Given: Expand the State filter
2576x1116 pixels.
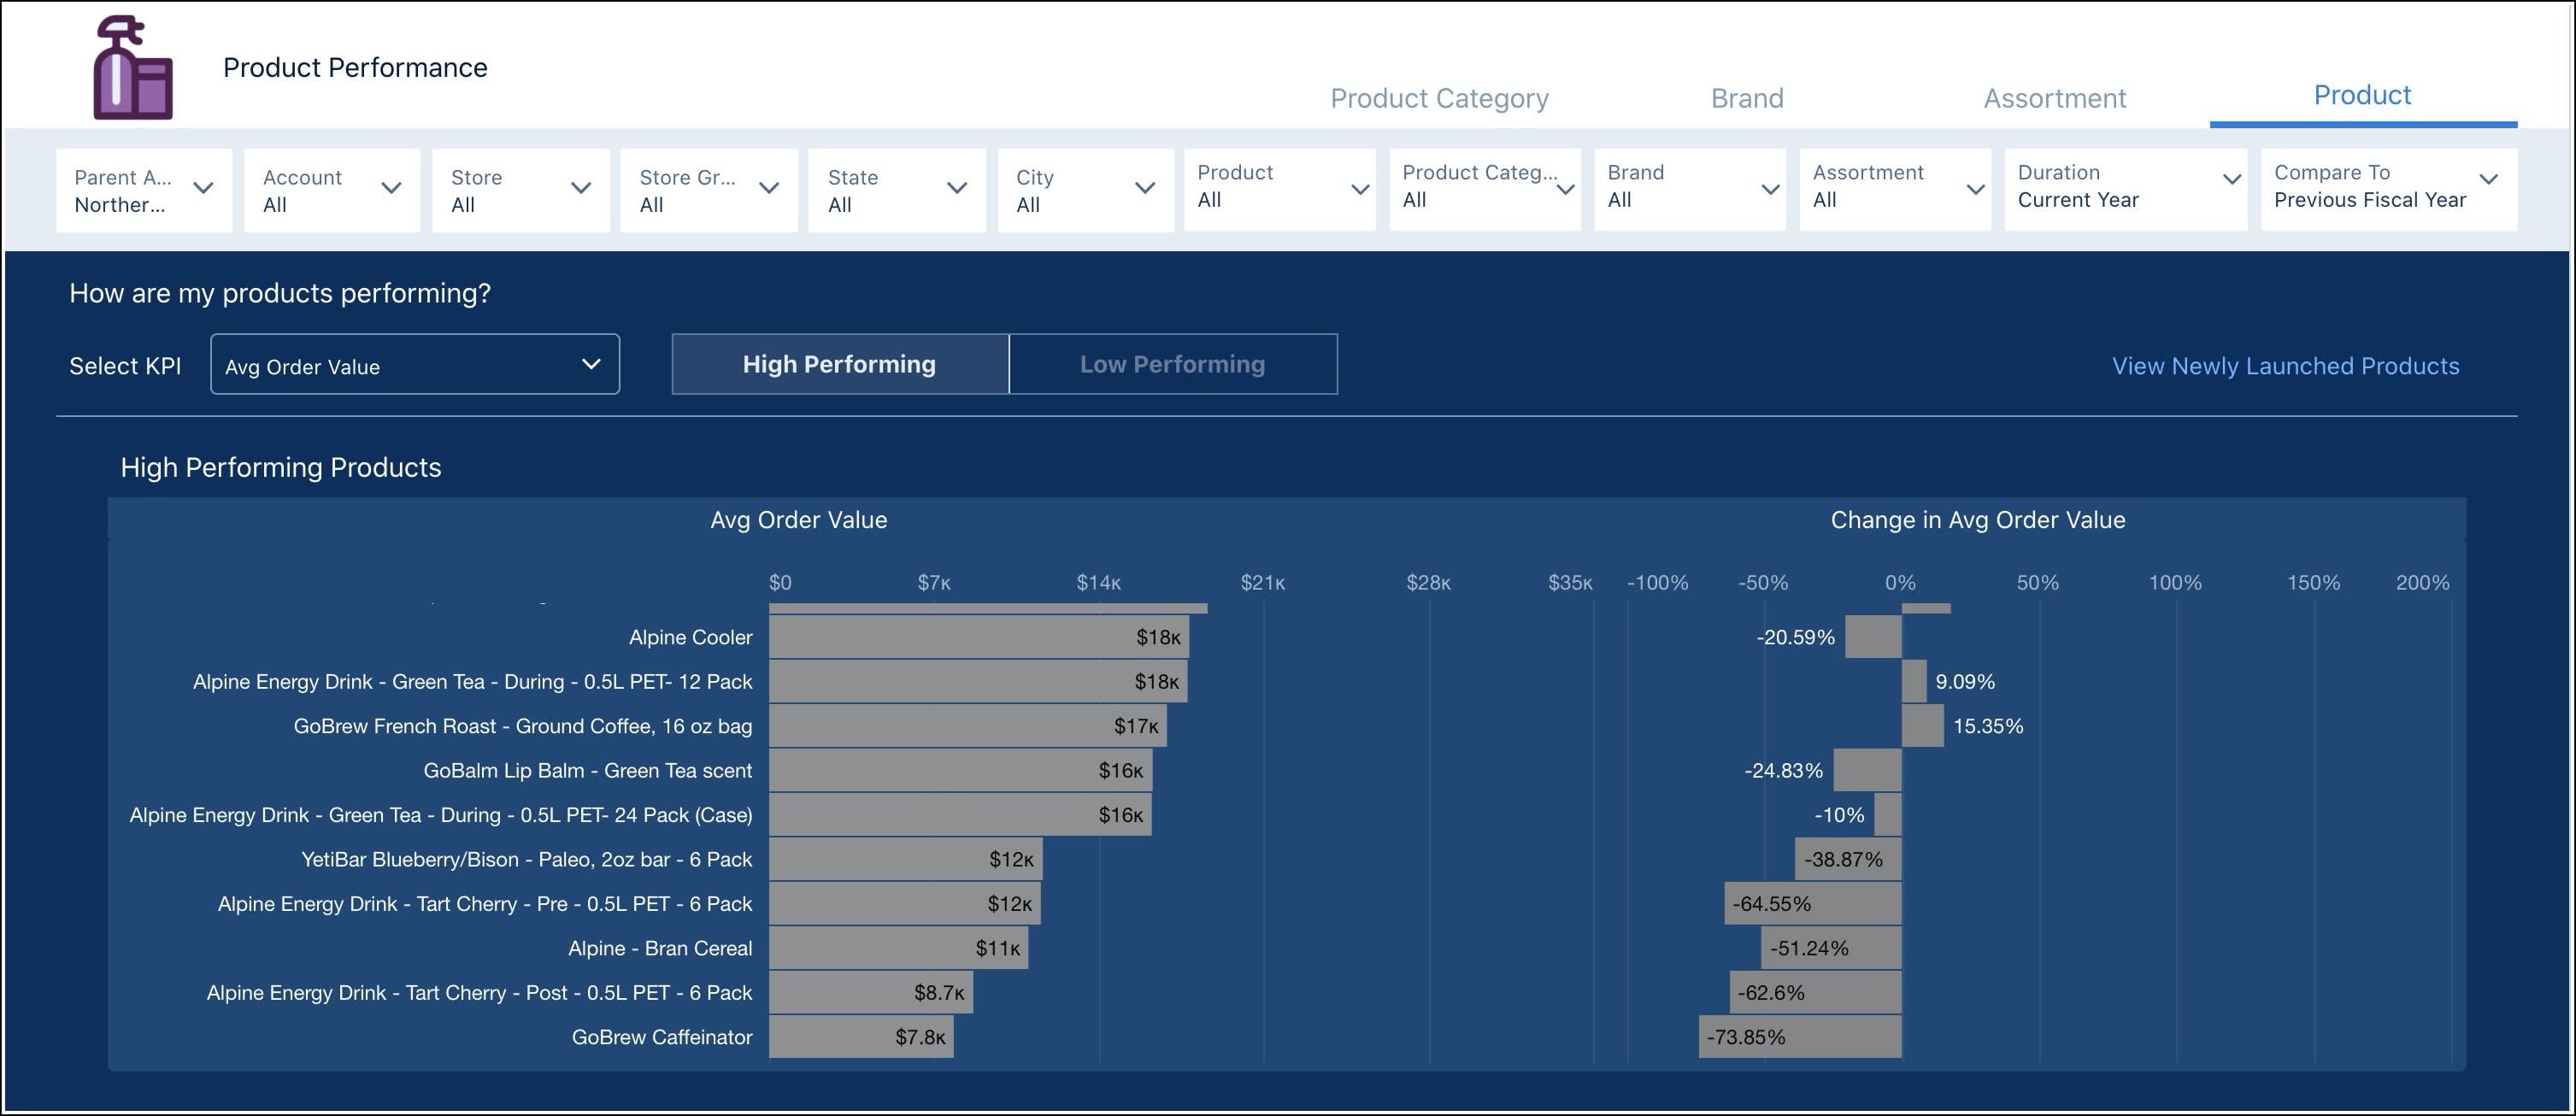Looking at the screenshot, I should 957,187.
